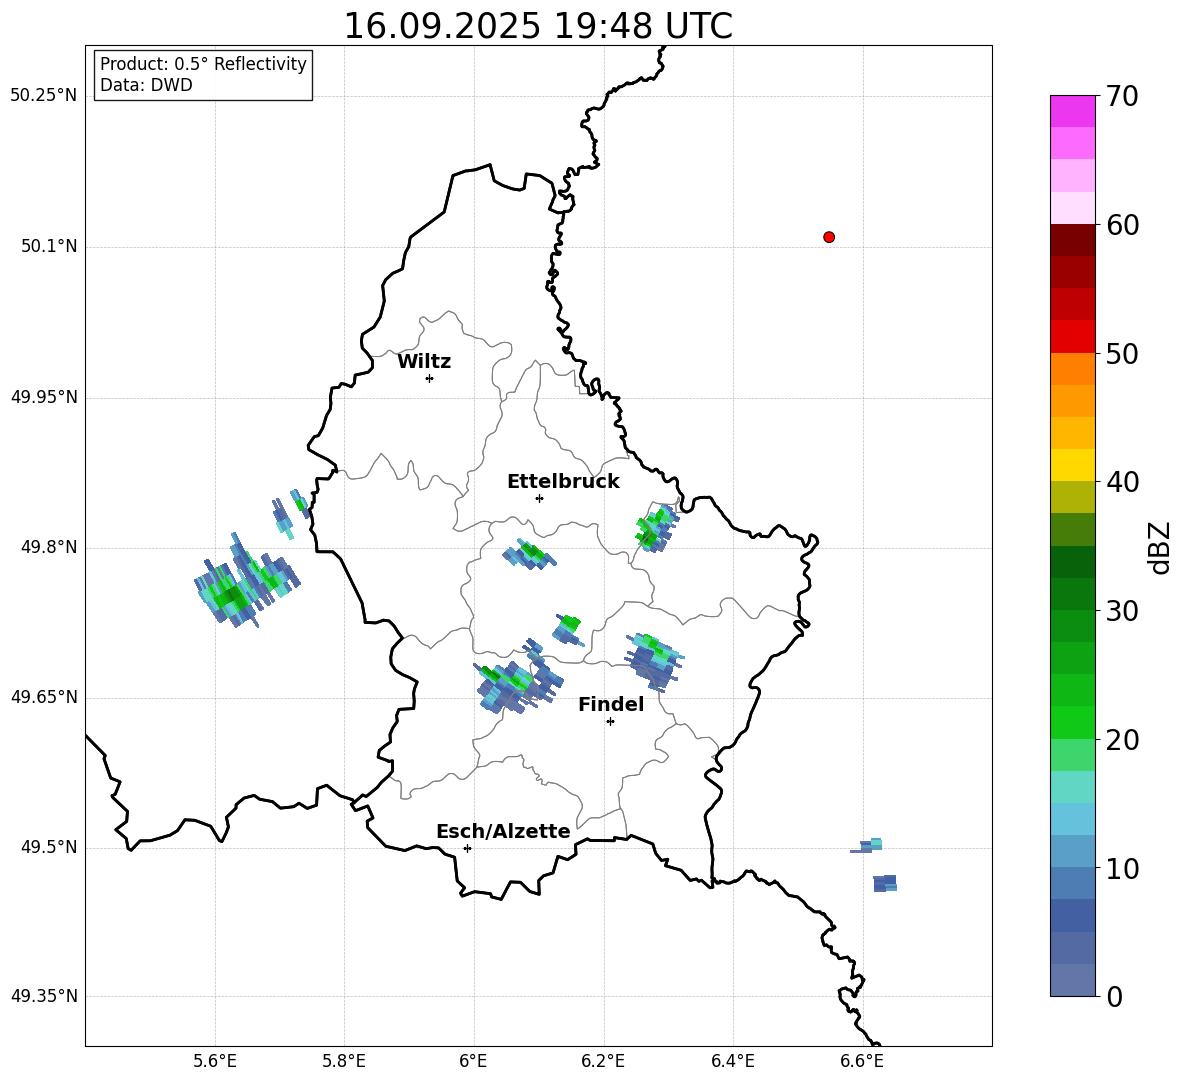Pick the magenta top colorbar segment
This screenshot has width=1184, height=1081.
[x=1073, y=111]
